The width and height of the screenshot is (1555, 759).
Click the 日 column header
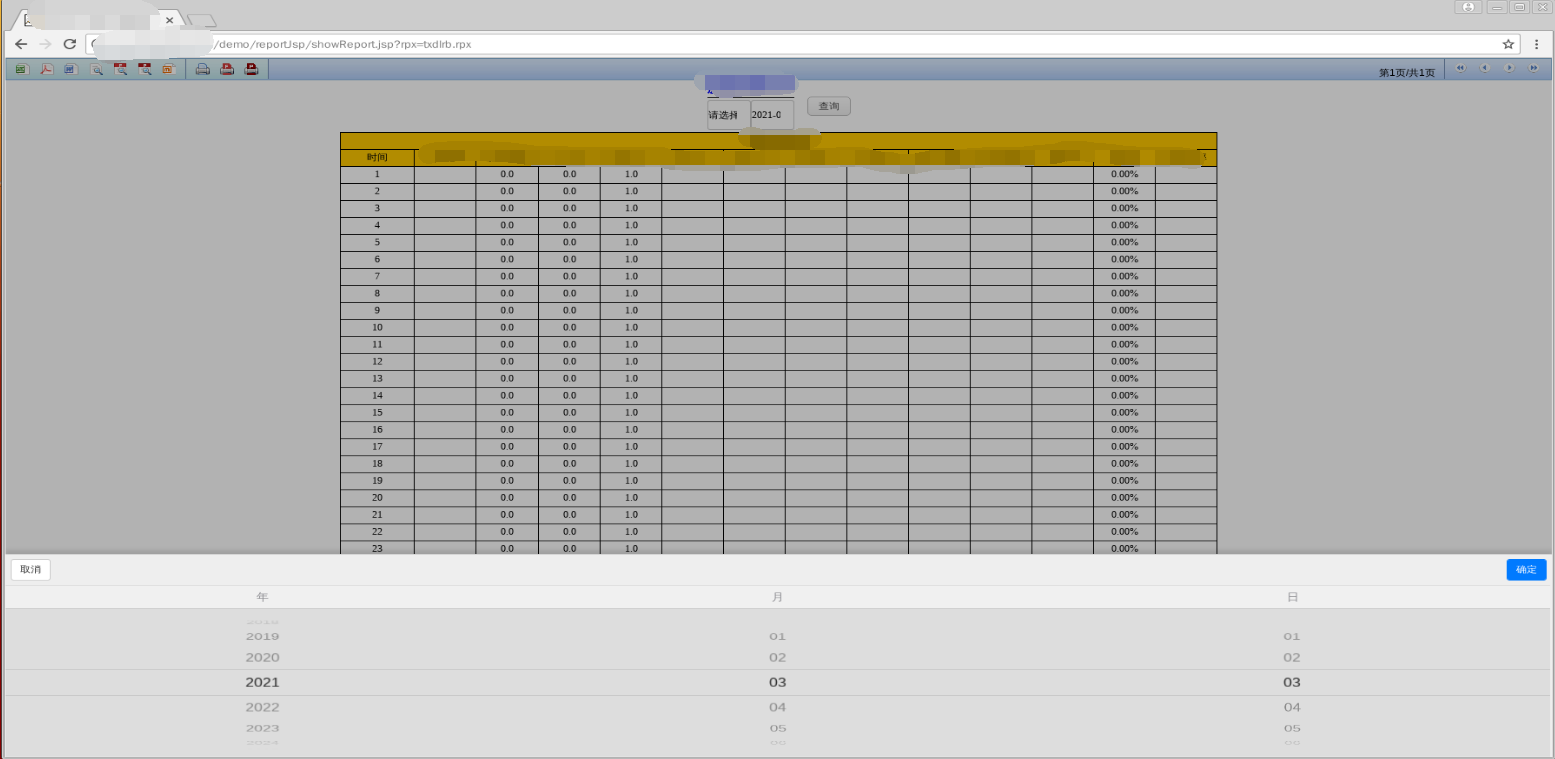pyautogui.click(x=1292, y=597)
